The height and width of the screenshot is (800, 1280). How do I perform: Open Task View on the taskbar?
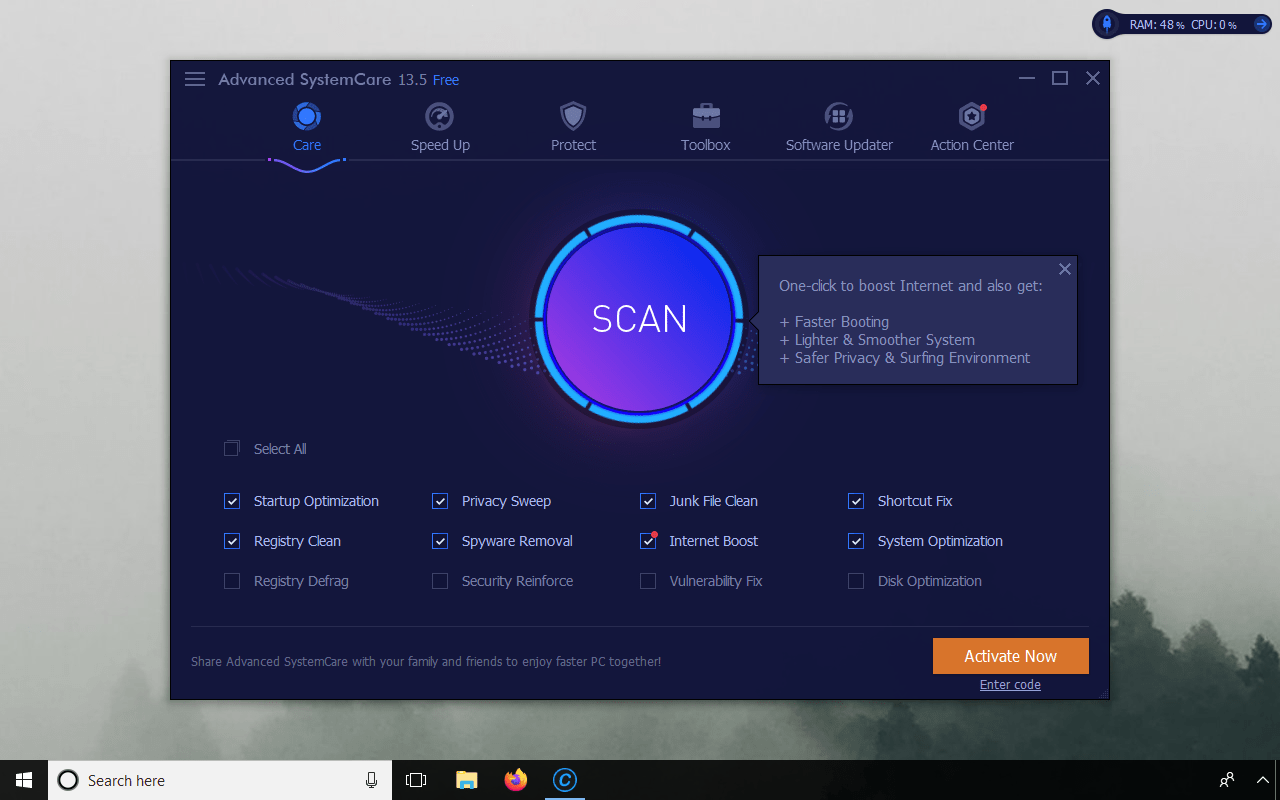(416, 780)
